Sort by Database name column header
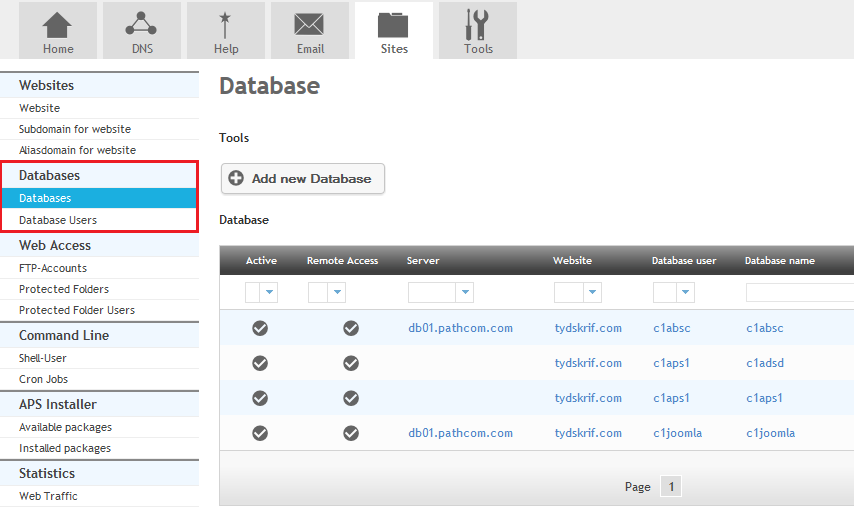Screen dimensions: 854x509 780,261
